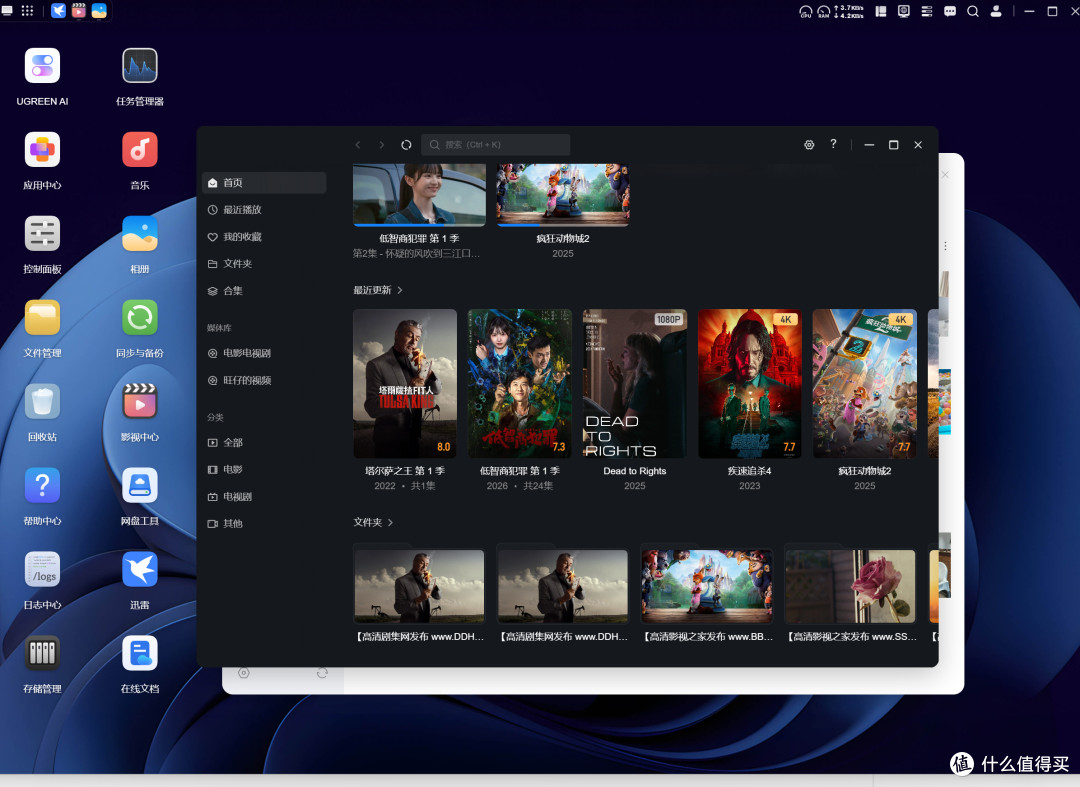
Task: Close the background window with its X
Action: [946, 175]
